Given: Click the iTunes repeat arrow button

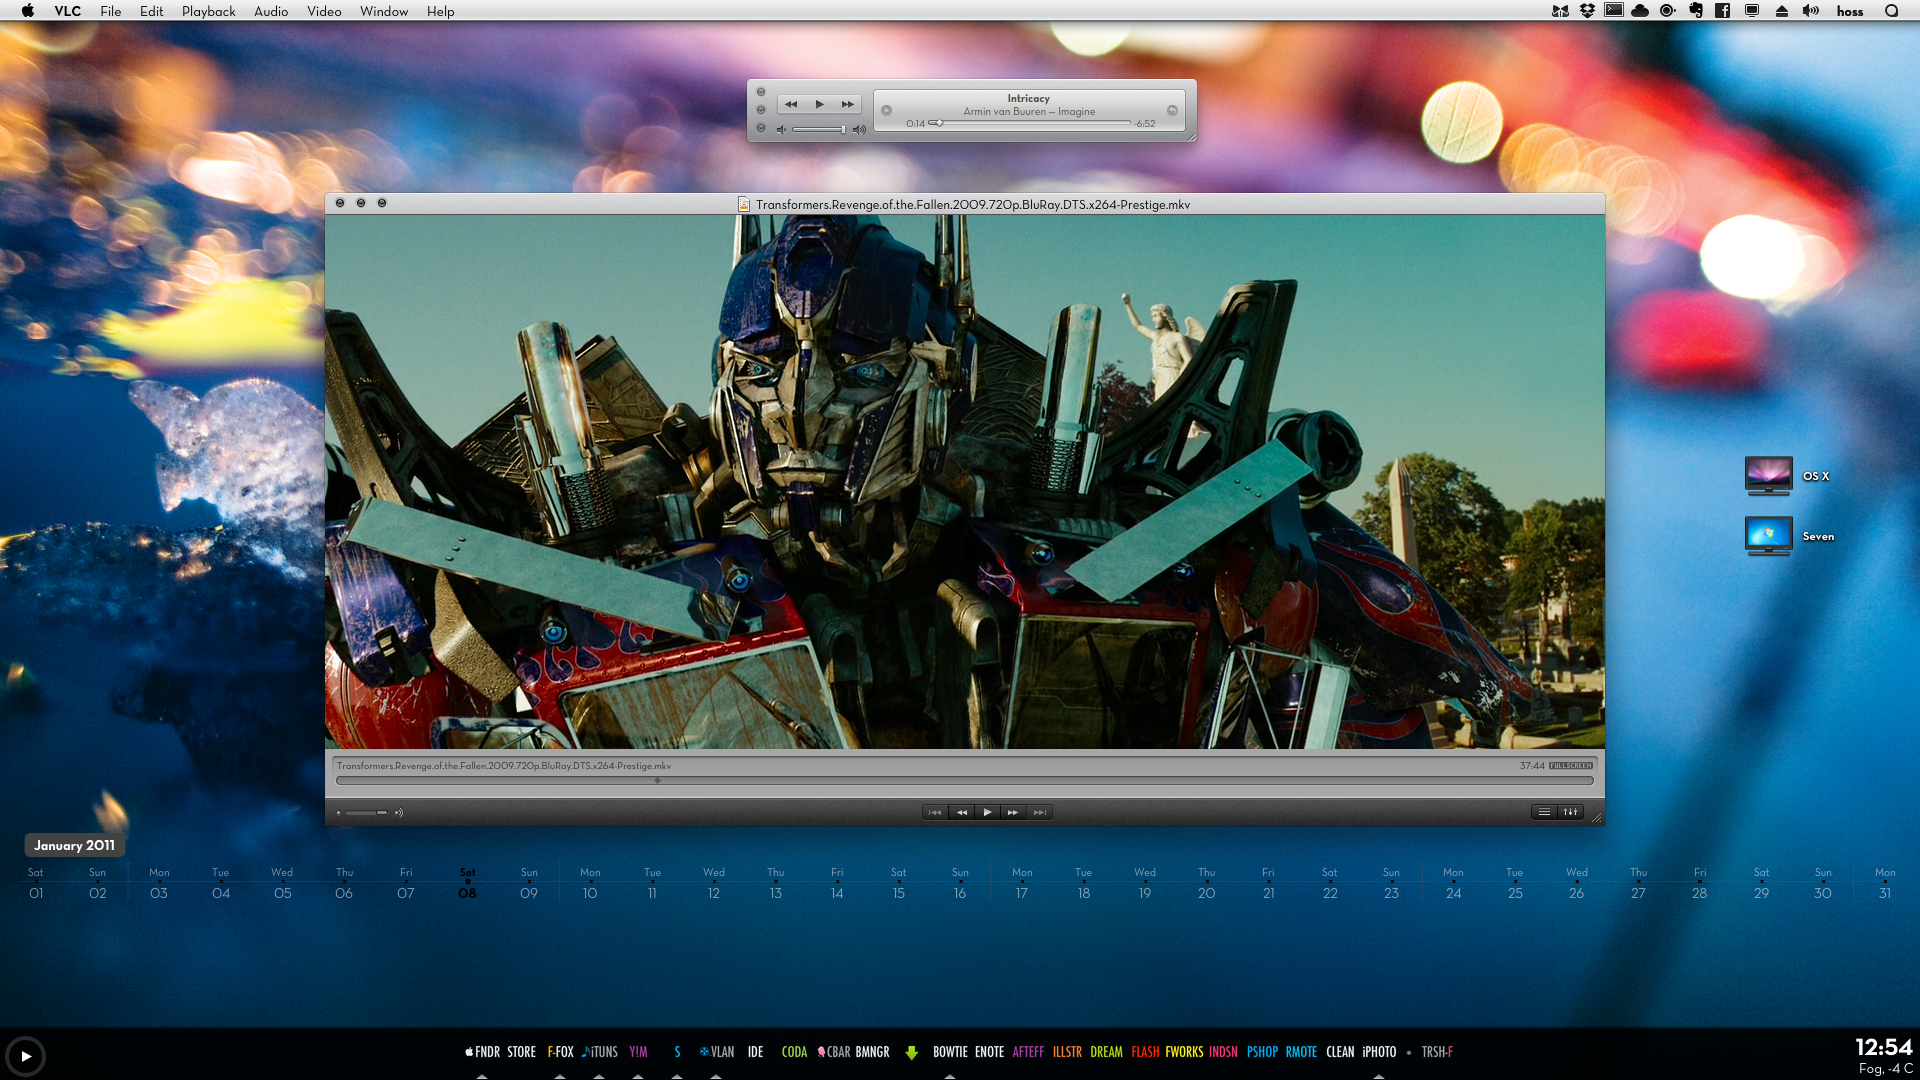Looking at the screenshot, I should pos(1172,110).
